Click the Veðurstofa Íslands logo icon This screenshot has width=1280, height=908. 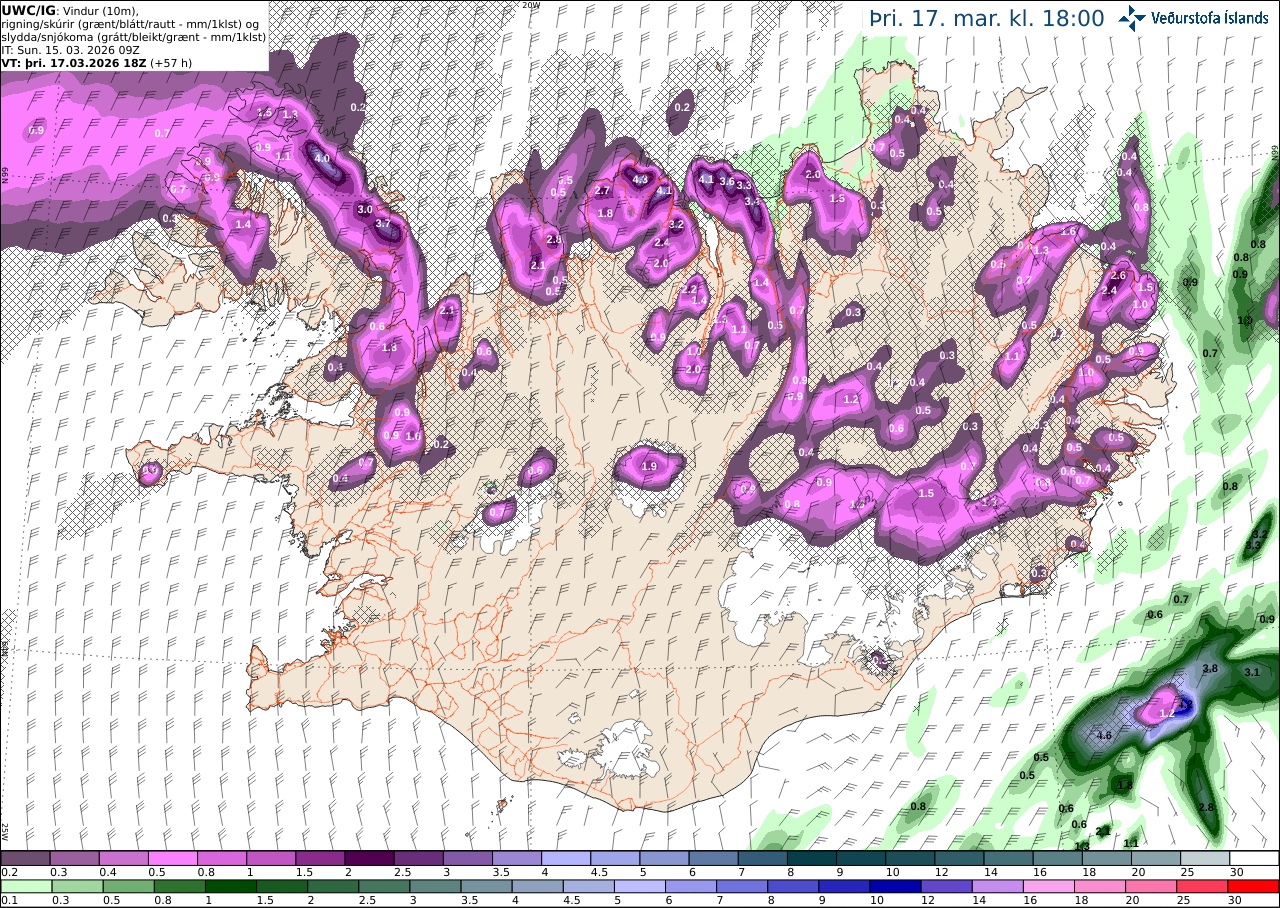coord(1132,17)
